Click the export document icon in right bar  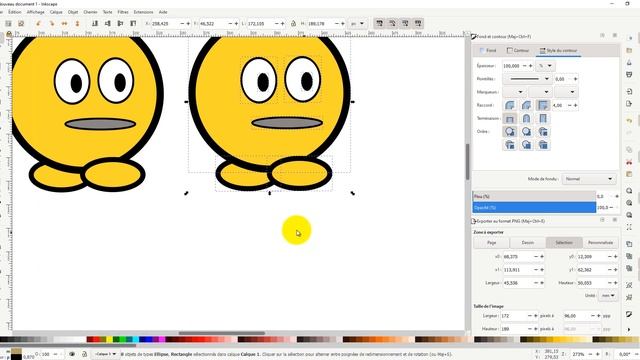tap(629, 104)
